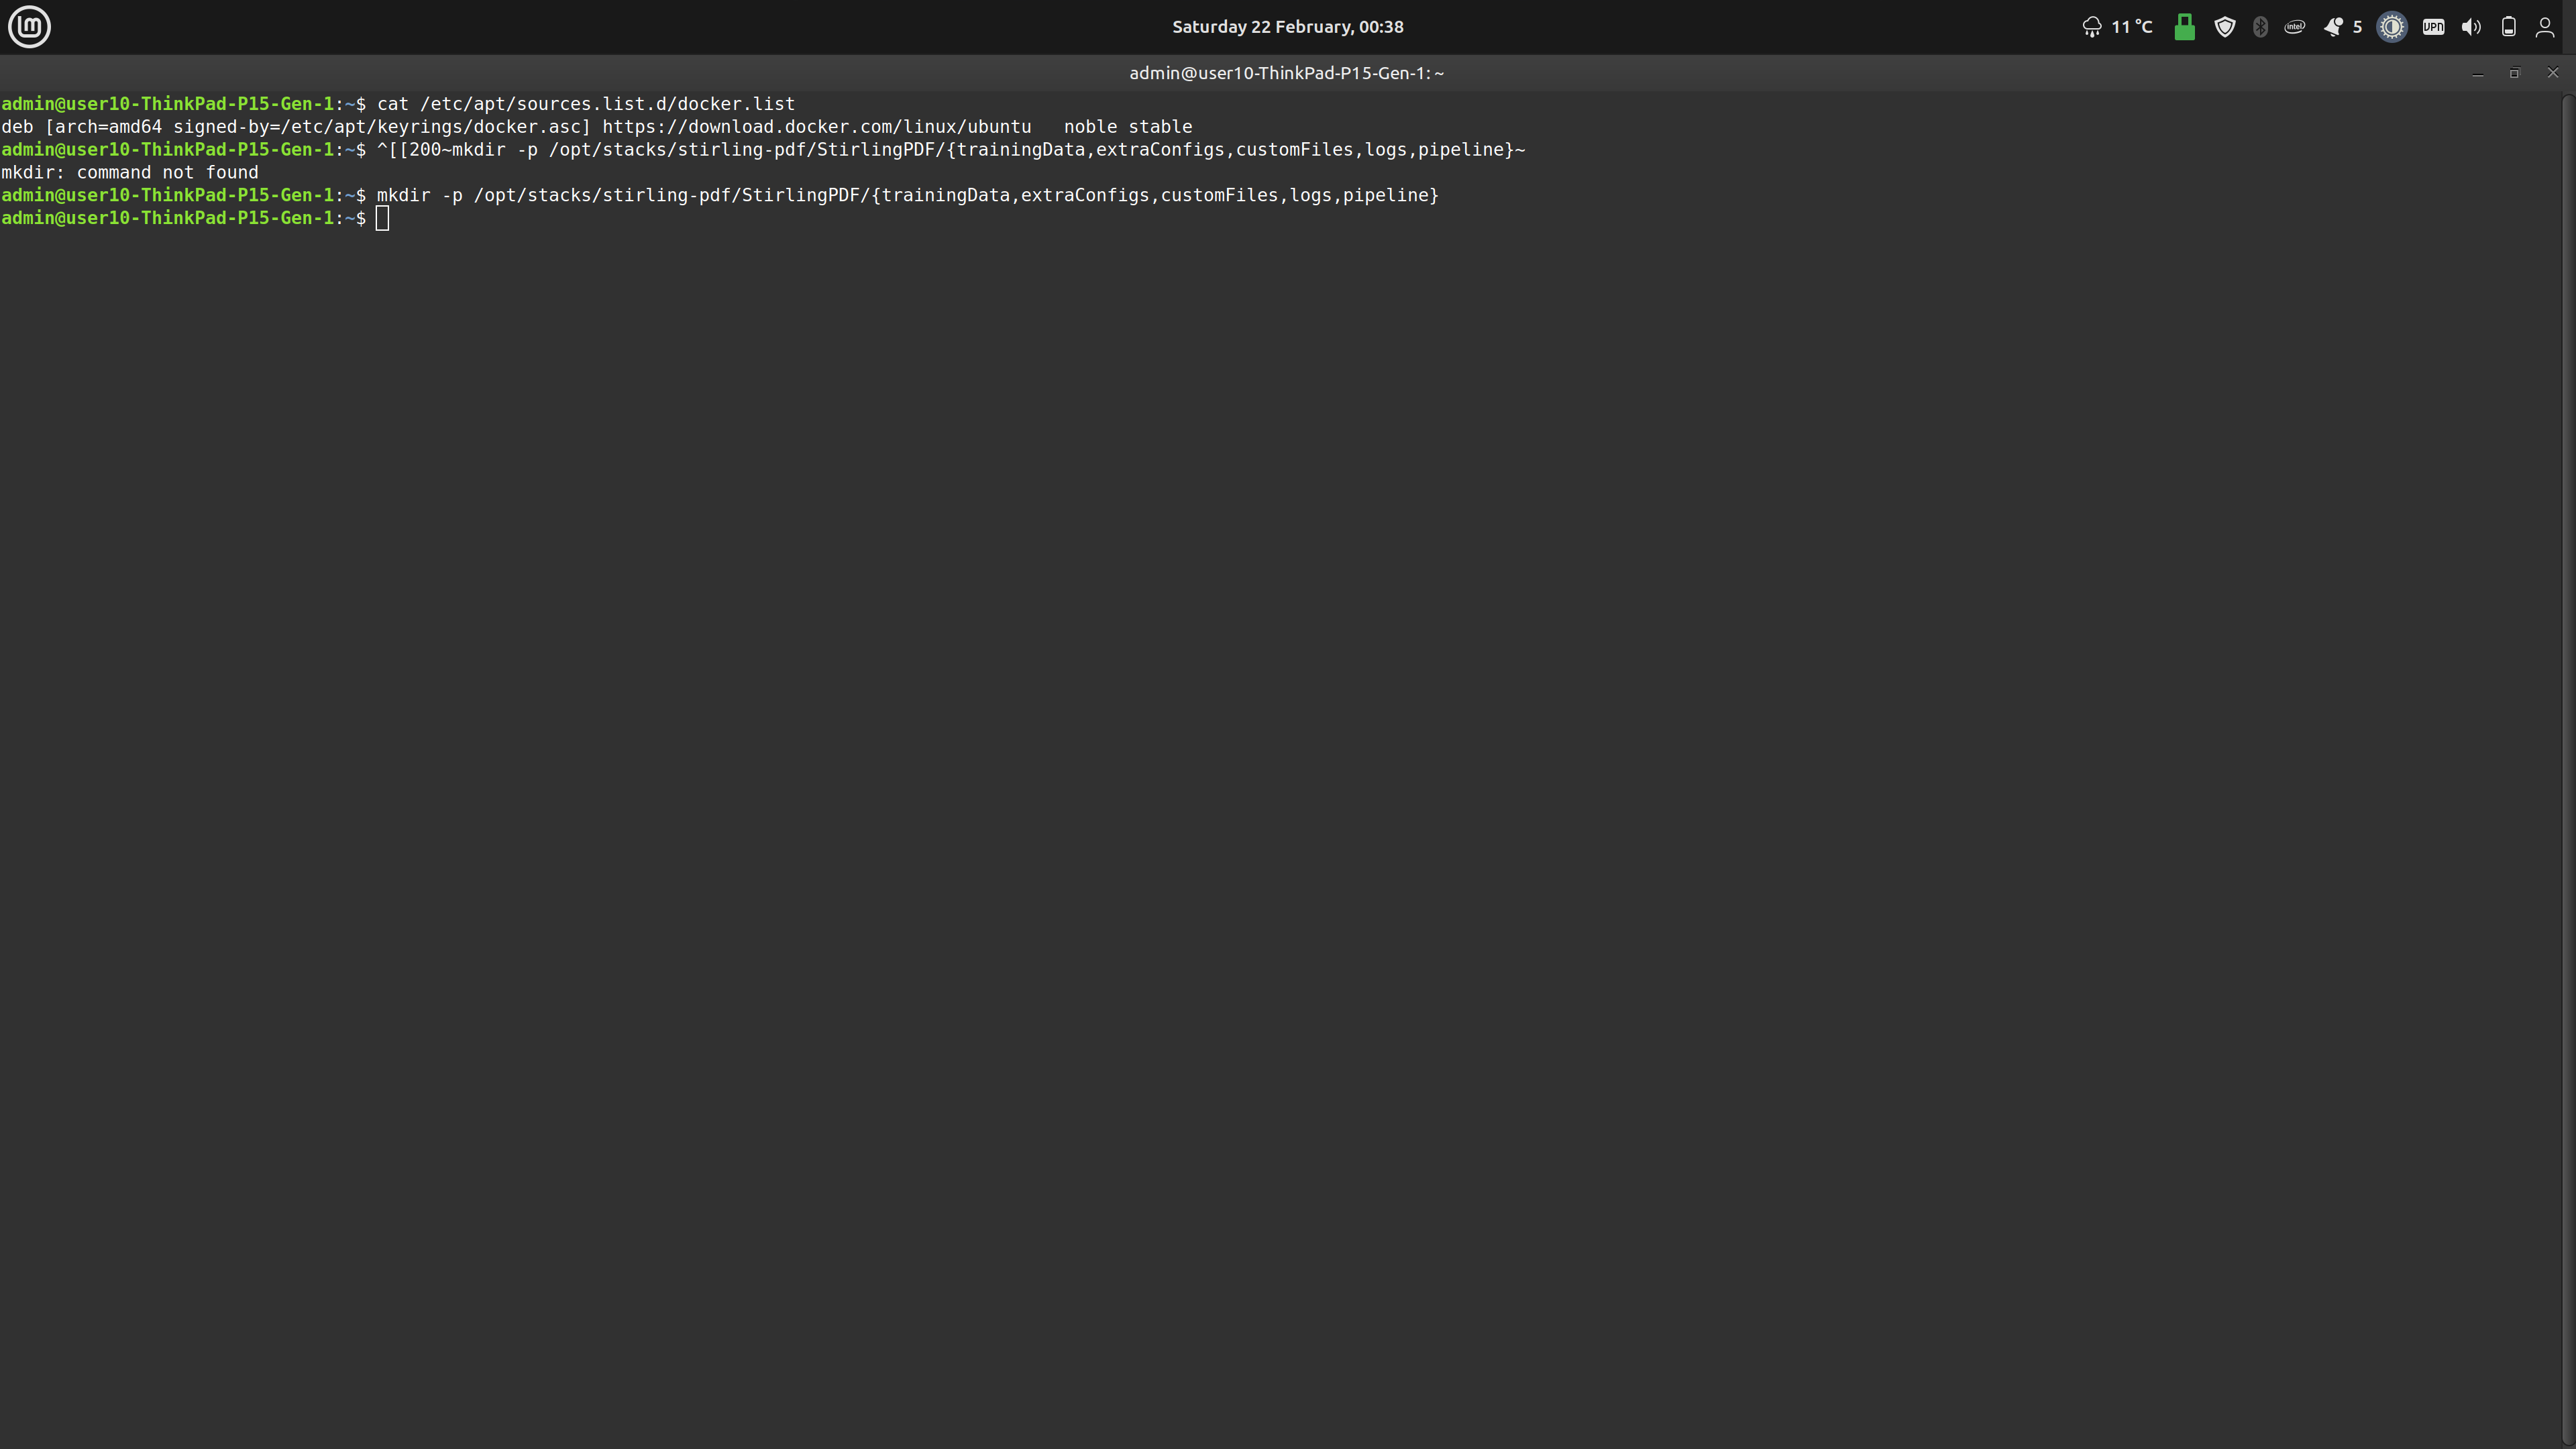Open the user account applet icon
2576x1449 pixels.
tap(2545, 27)
